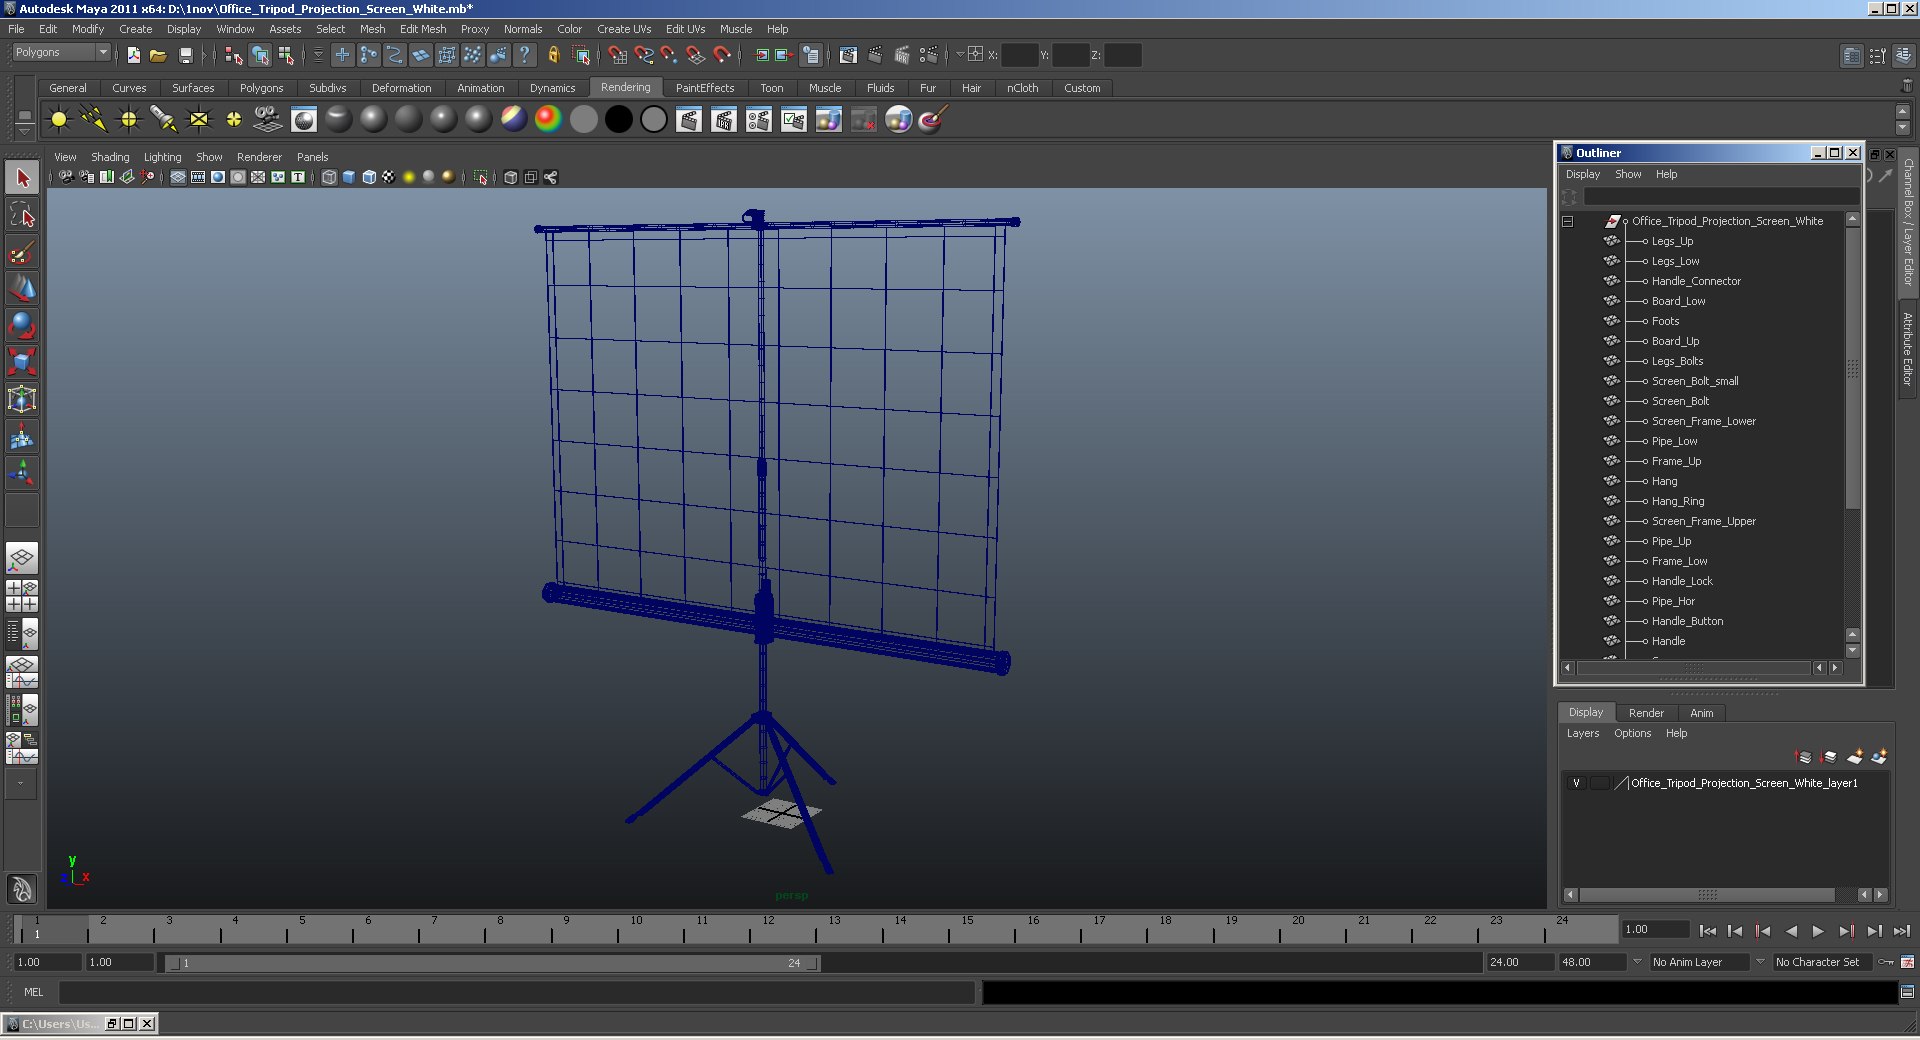Create a new empty display layer
The width and height of the screenshot is (1920, 1040).
click(1855, 757)
